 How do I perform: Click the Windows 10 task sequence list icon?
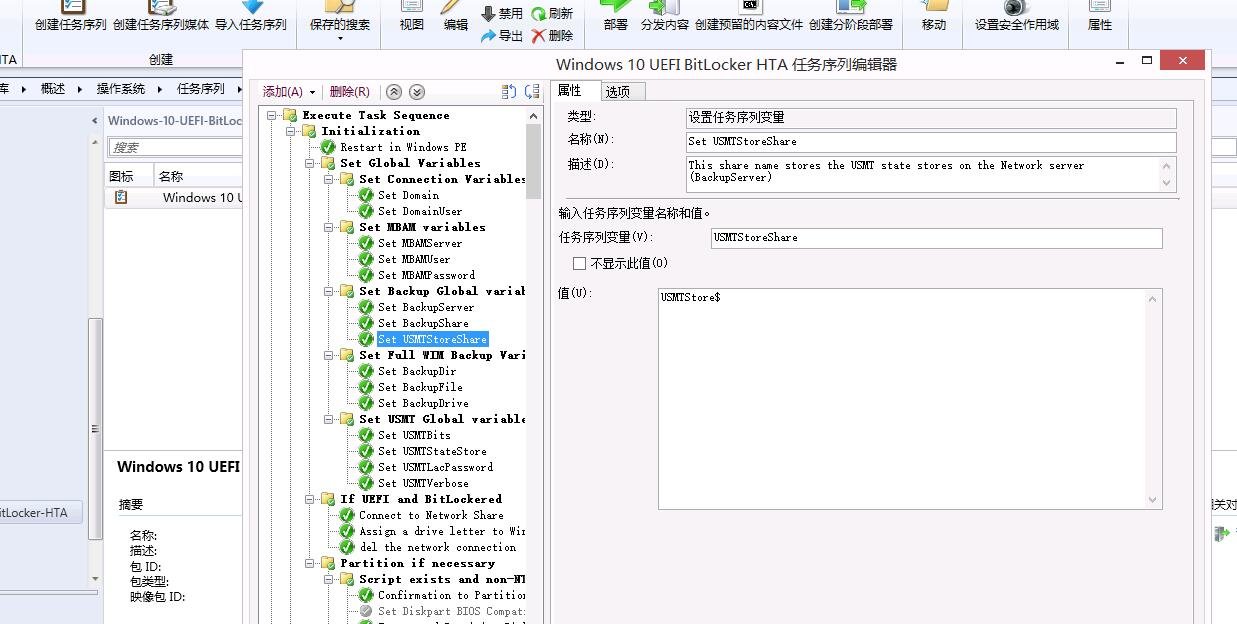click(121, 197)
